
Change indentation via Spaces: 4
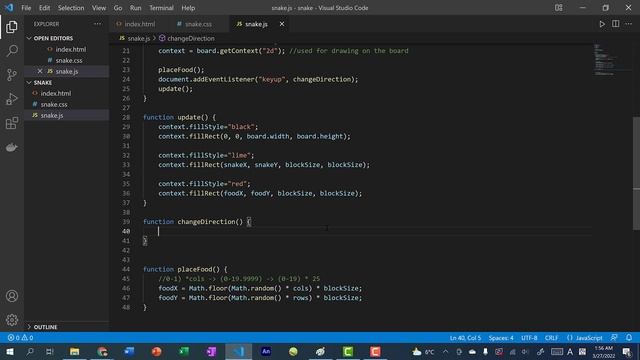coord(501,338)
